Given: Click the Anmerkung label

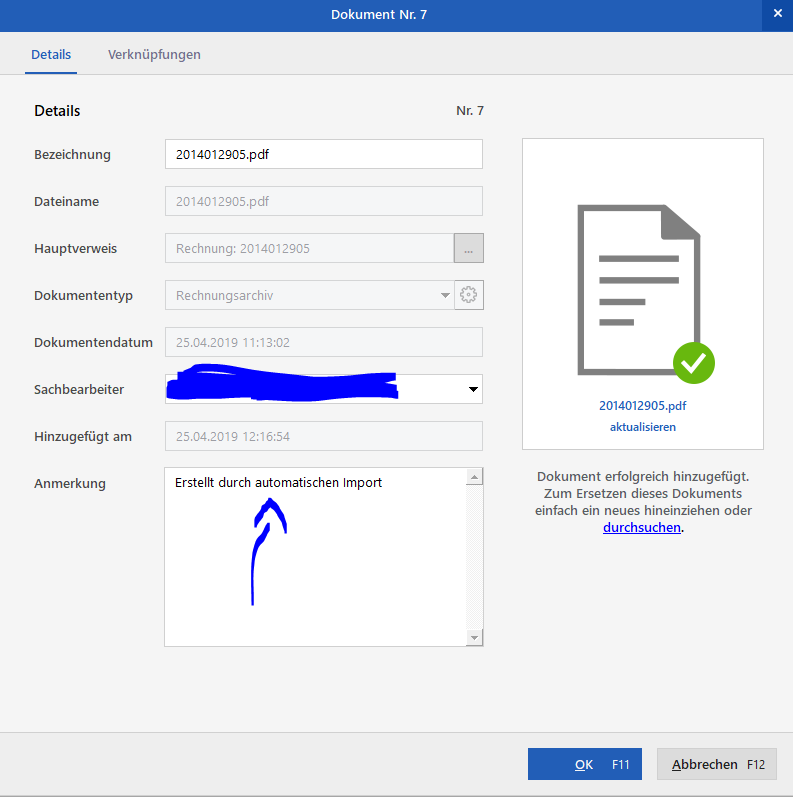Looking at the screenshot, I should pyautogui.click(x=70, y=483).
